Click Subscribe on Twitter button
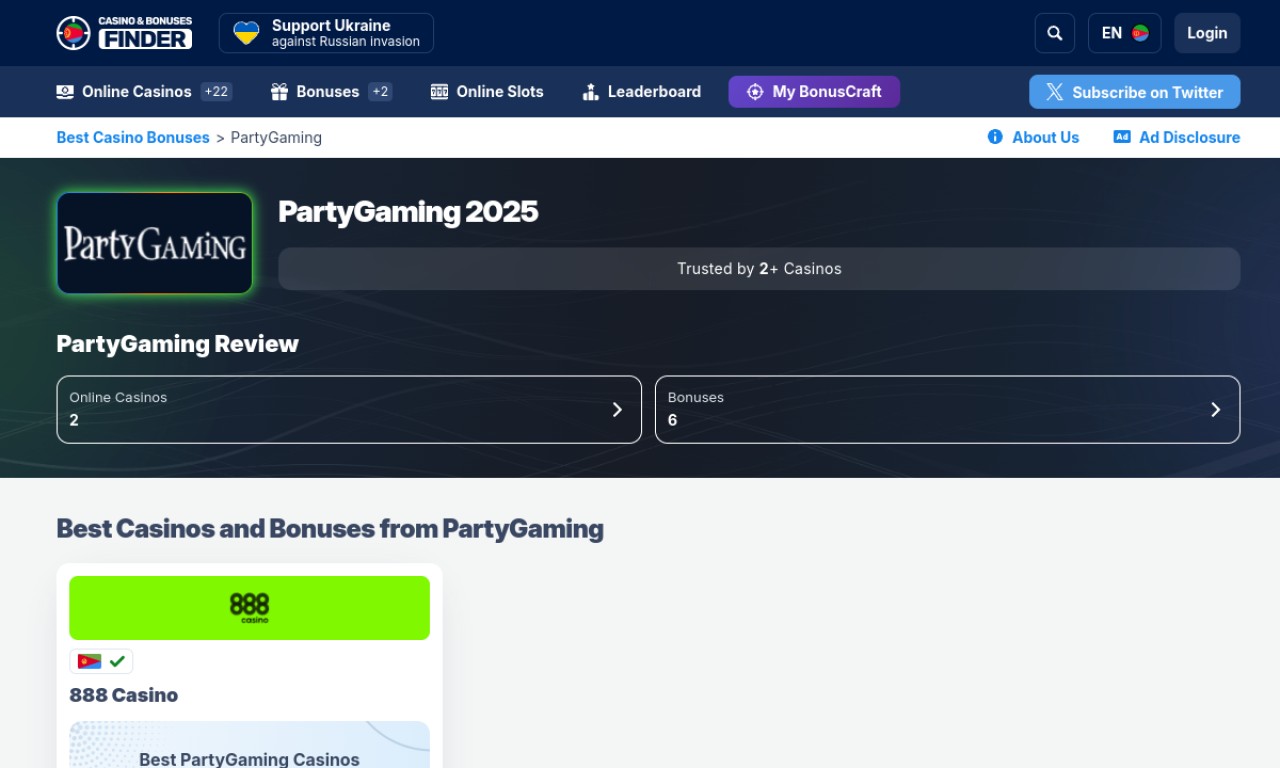This screenshot has width=1280, height=768. click(1134, 92)
